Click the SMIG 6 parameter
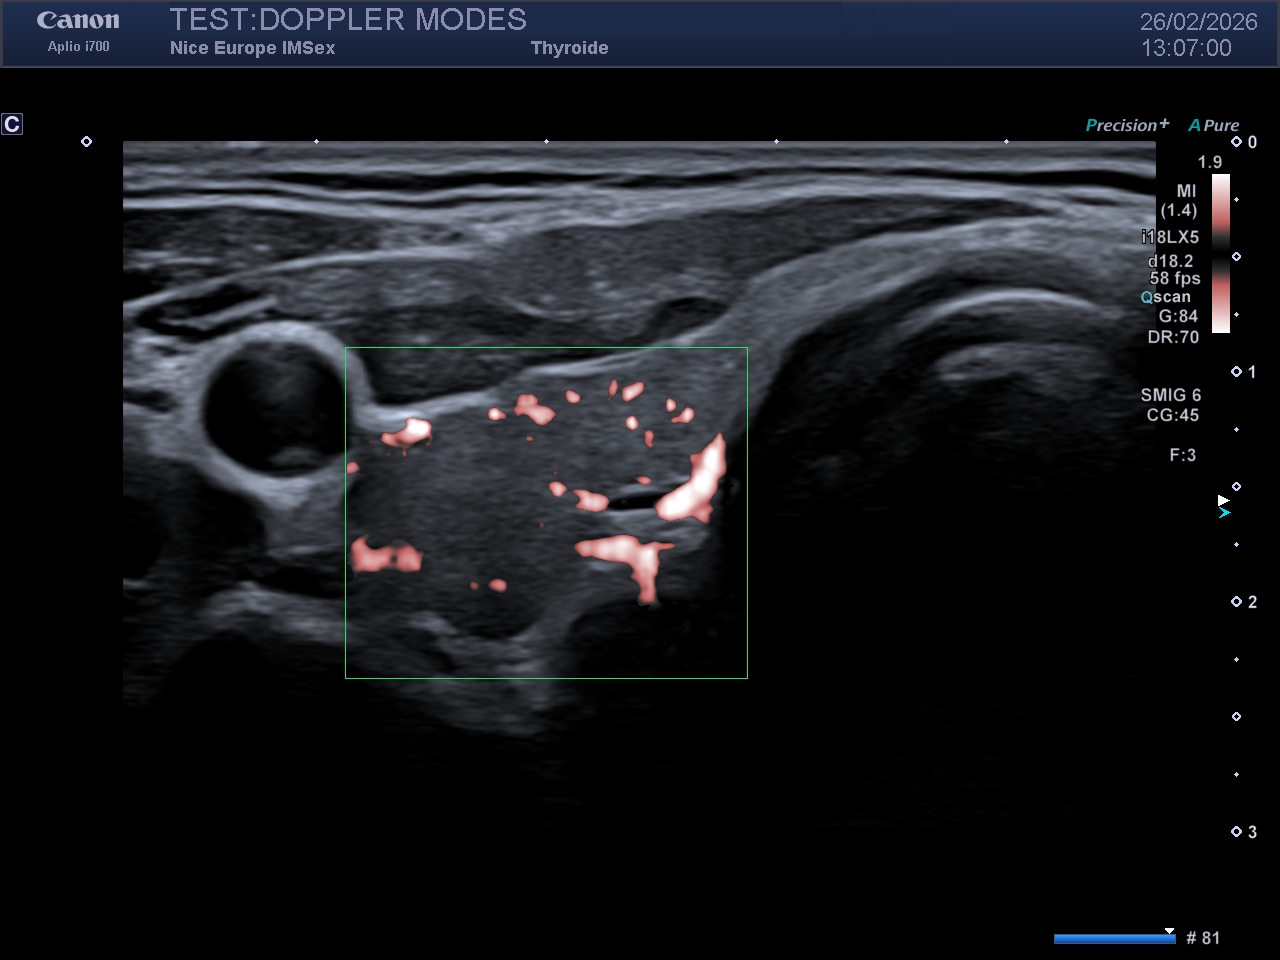Image resolution: width=1280 pixels, height=960 pixels. (1170, 395)
